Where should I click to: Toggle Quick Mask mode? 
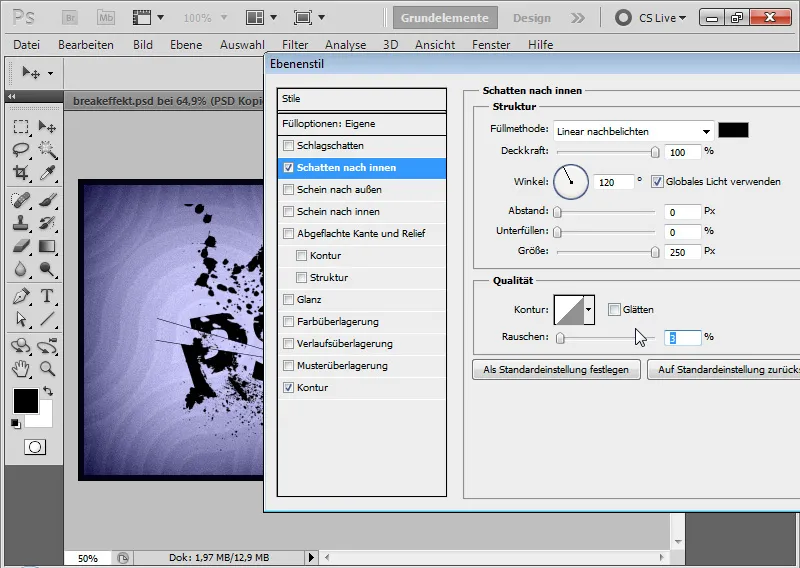[x=35, y=447]
